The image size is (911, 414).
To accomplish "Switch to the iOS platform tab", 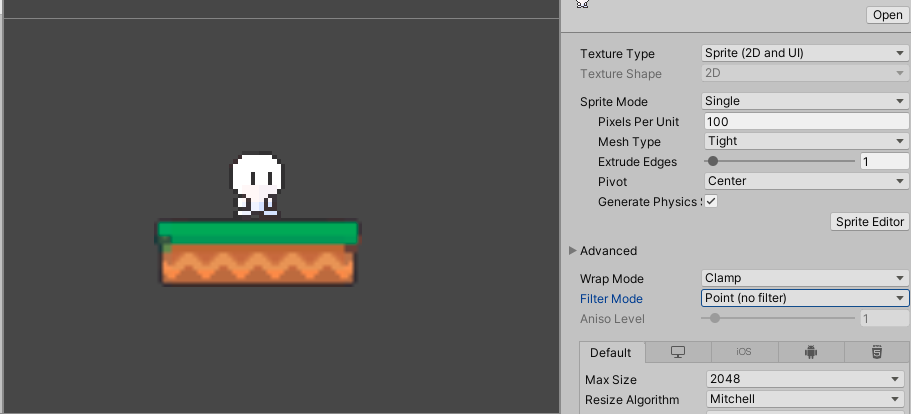I will tap(744, 352).
